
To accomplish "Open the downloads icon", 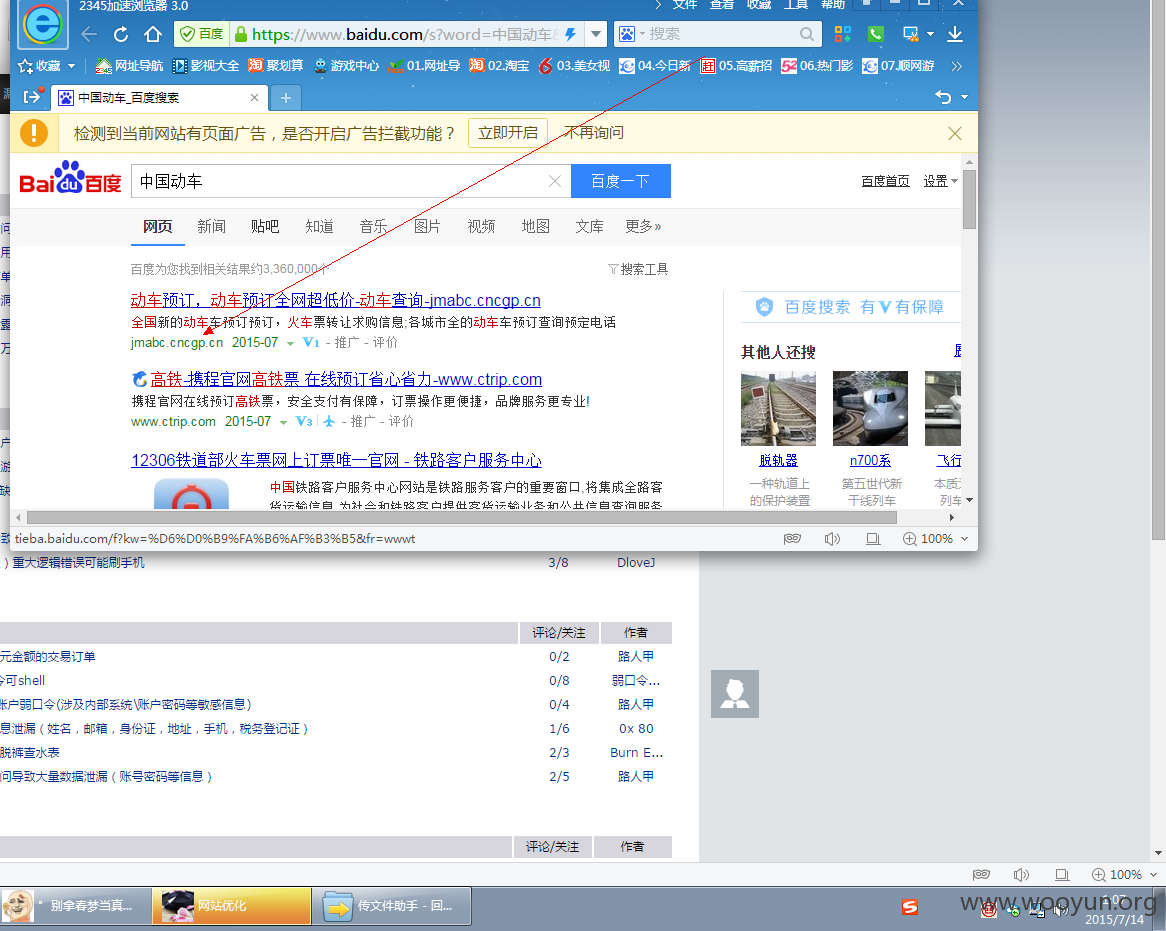I will 955,34.
